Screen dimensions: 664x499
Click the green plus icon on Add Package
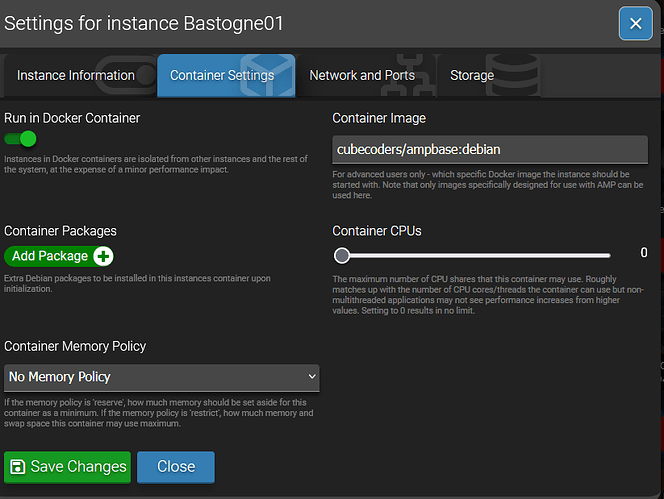pos(102,257)
